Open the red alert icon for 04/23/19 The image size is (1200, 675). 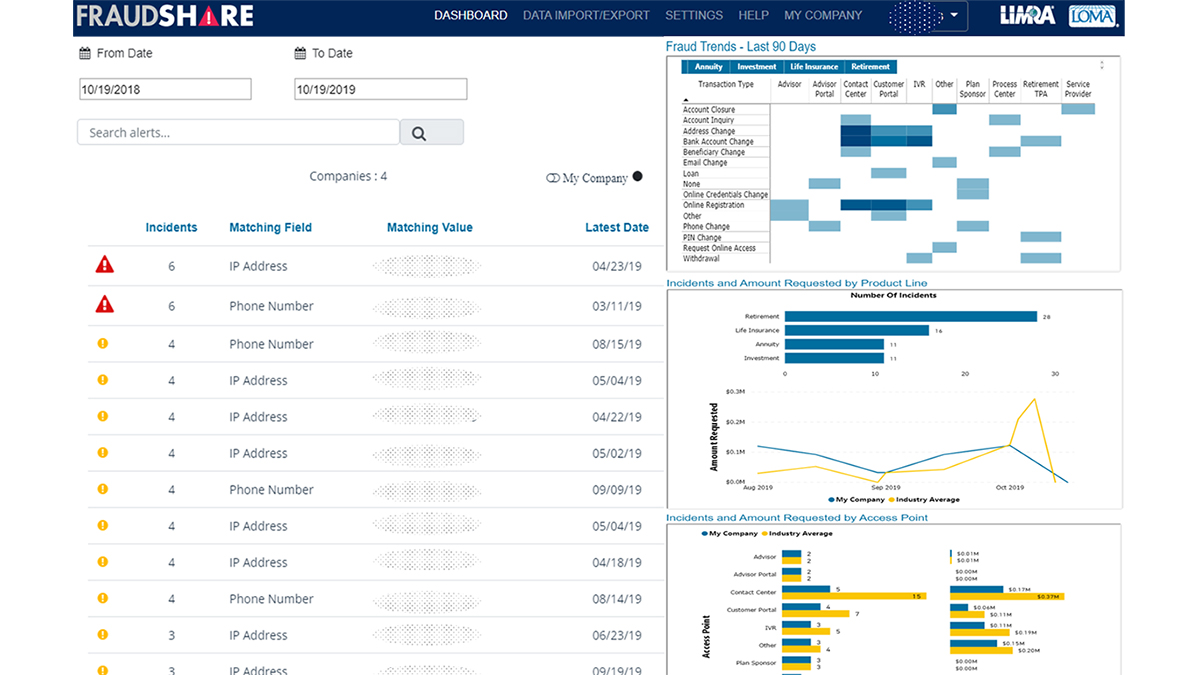[x=105, y=265]
